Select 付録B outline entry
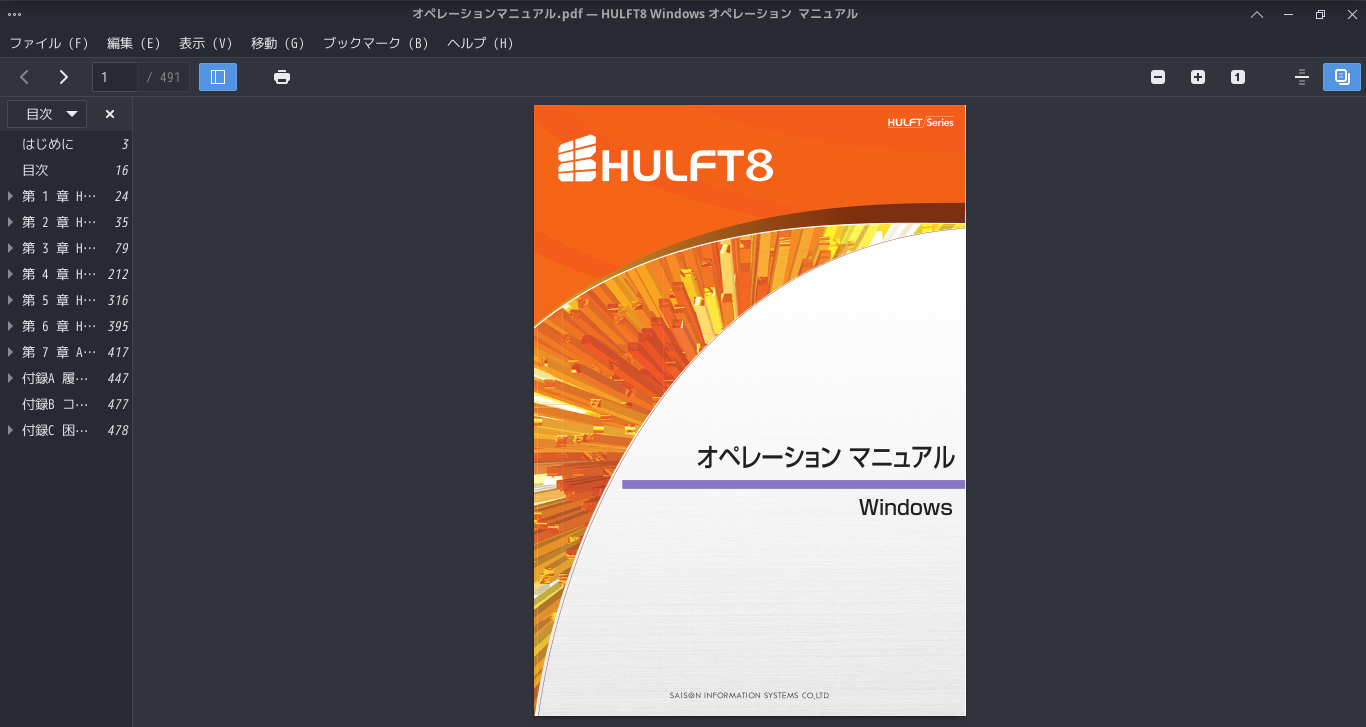 pos(66,404)
